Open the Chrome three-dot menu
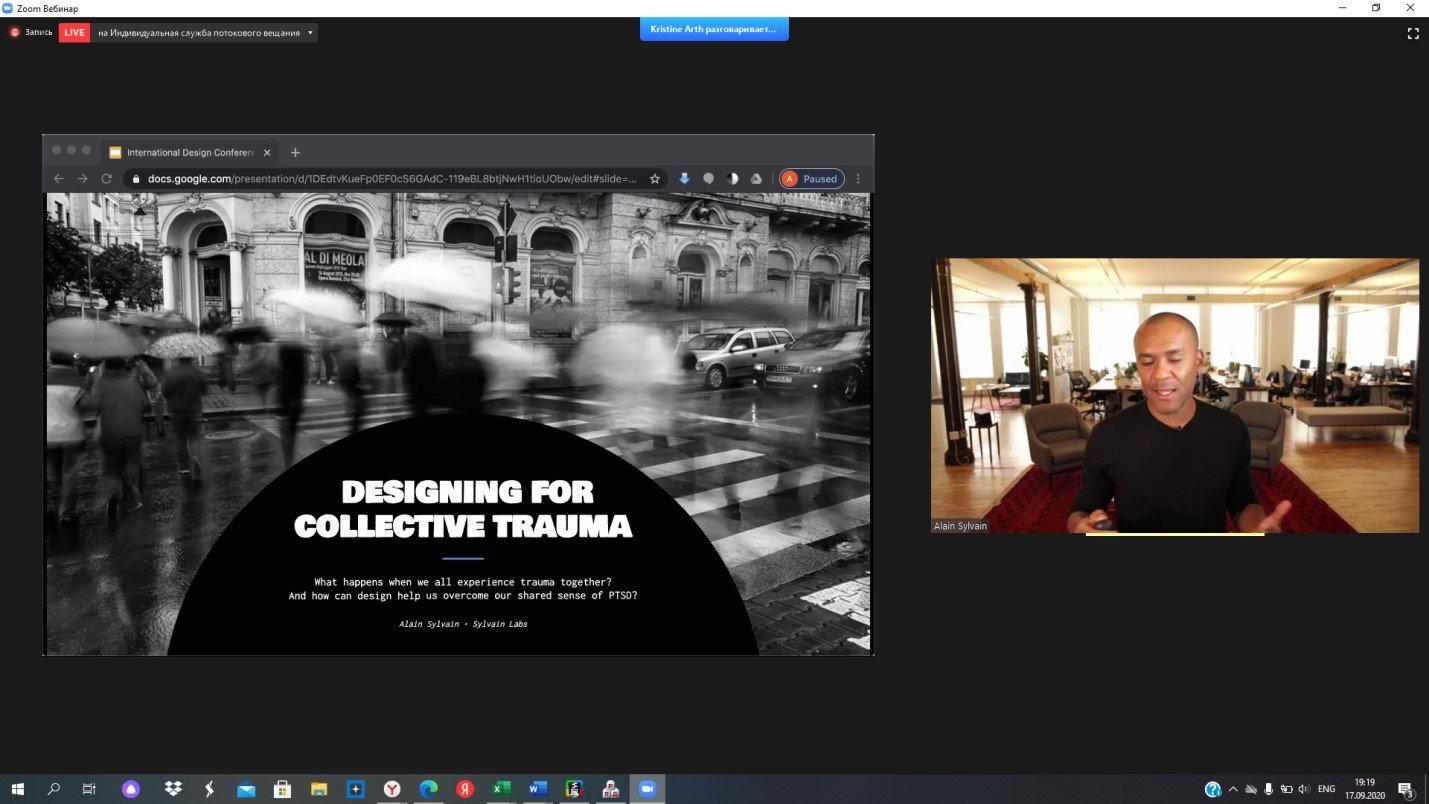This screenshot has height=804, width=1429. pos(858,179)
